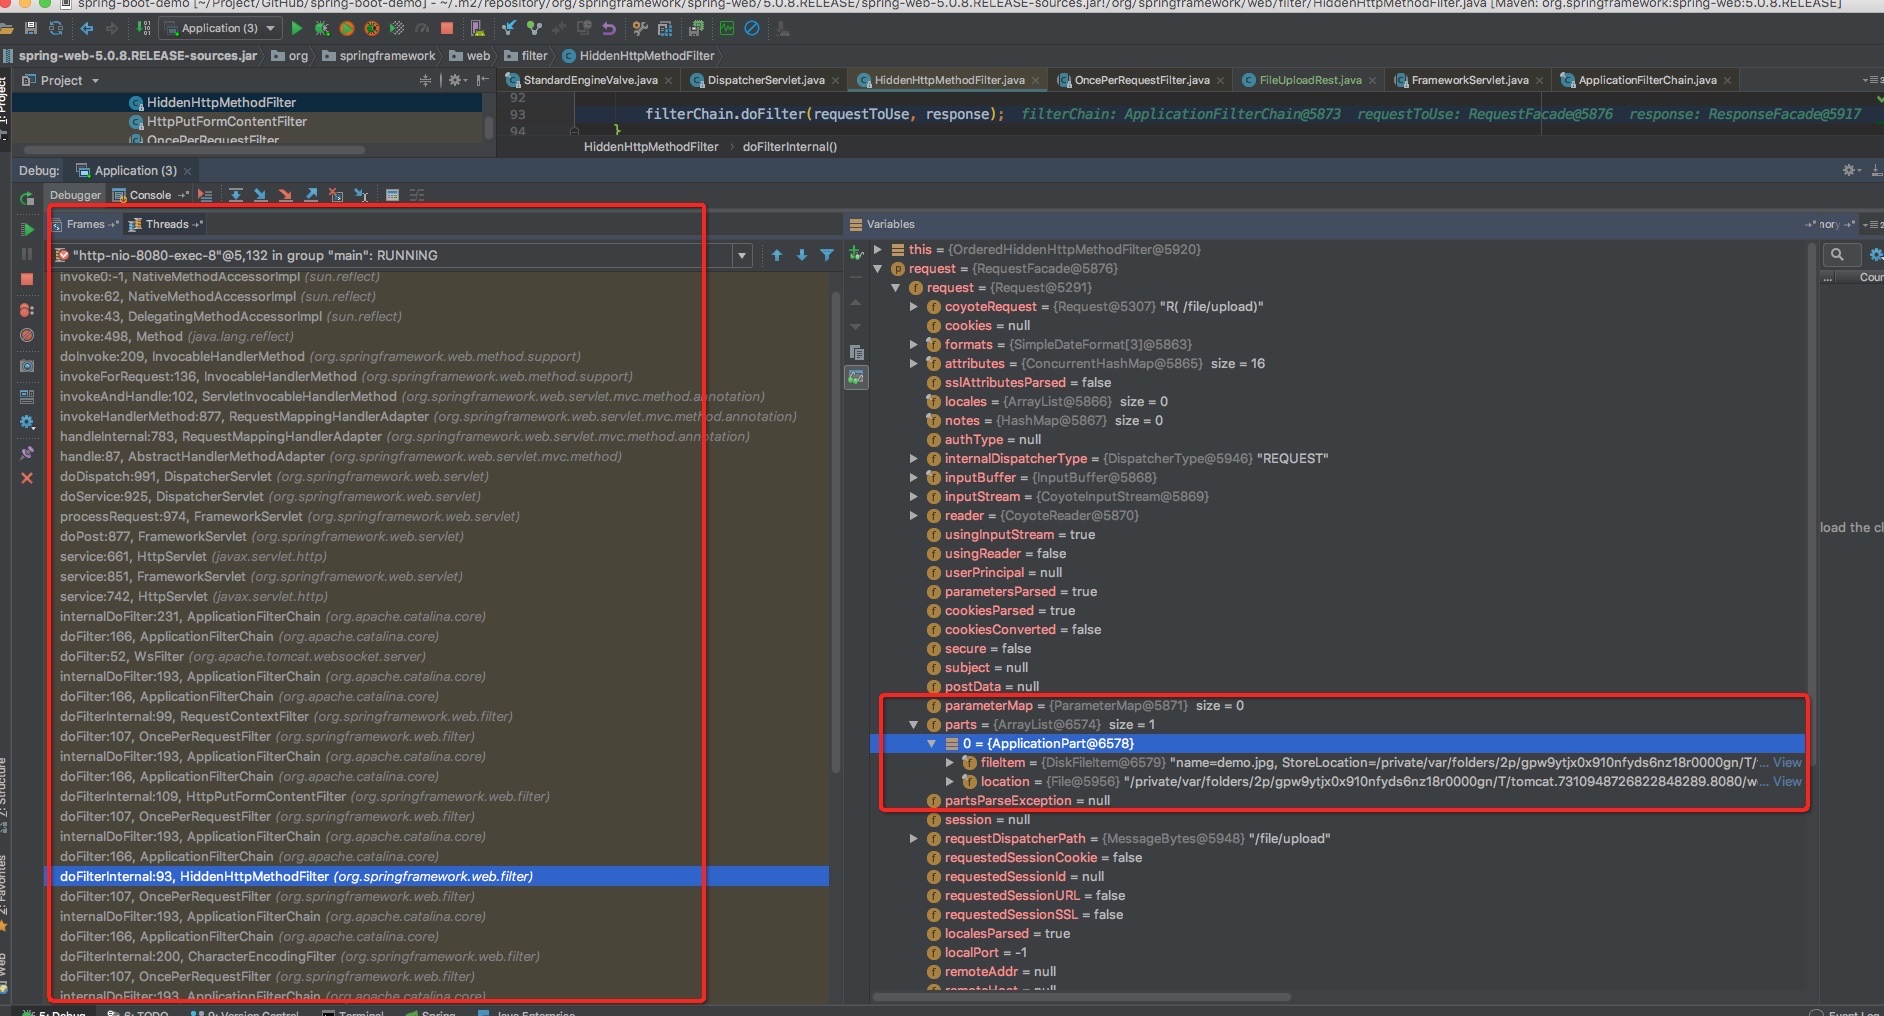Toggle the frames filter funnel icon
The height and width of the screenshot is (1016, 1884).
[827, 255]
